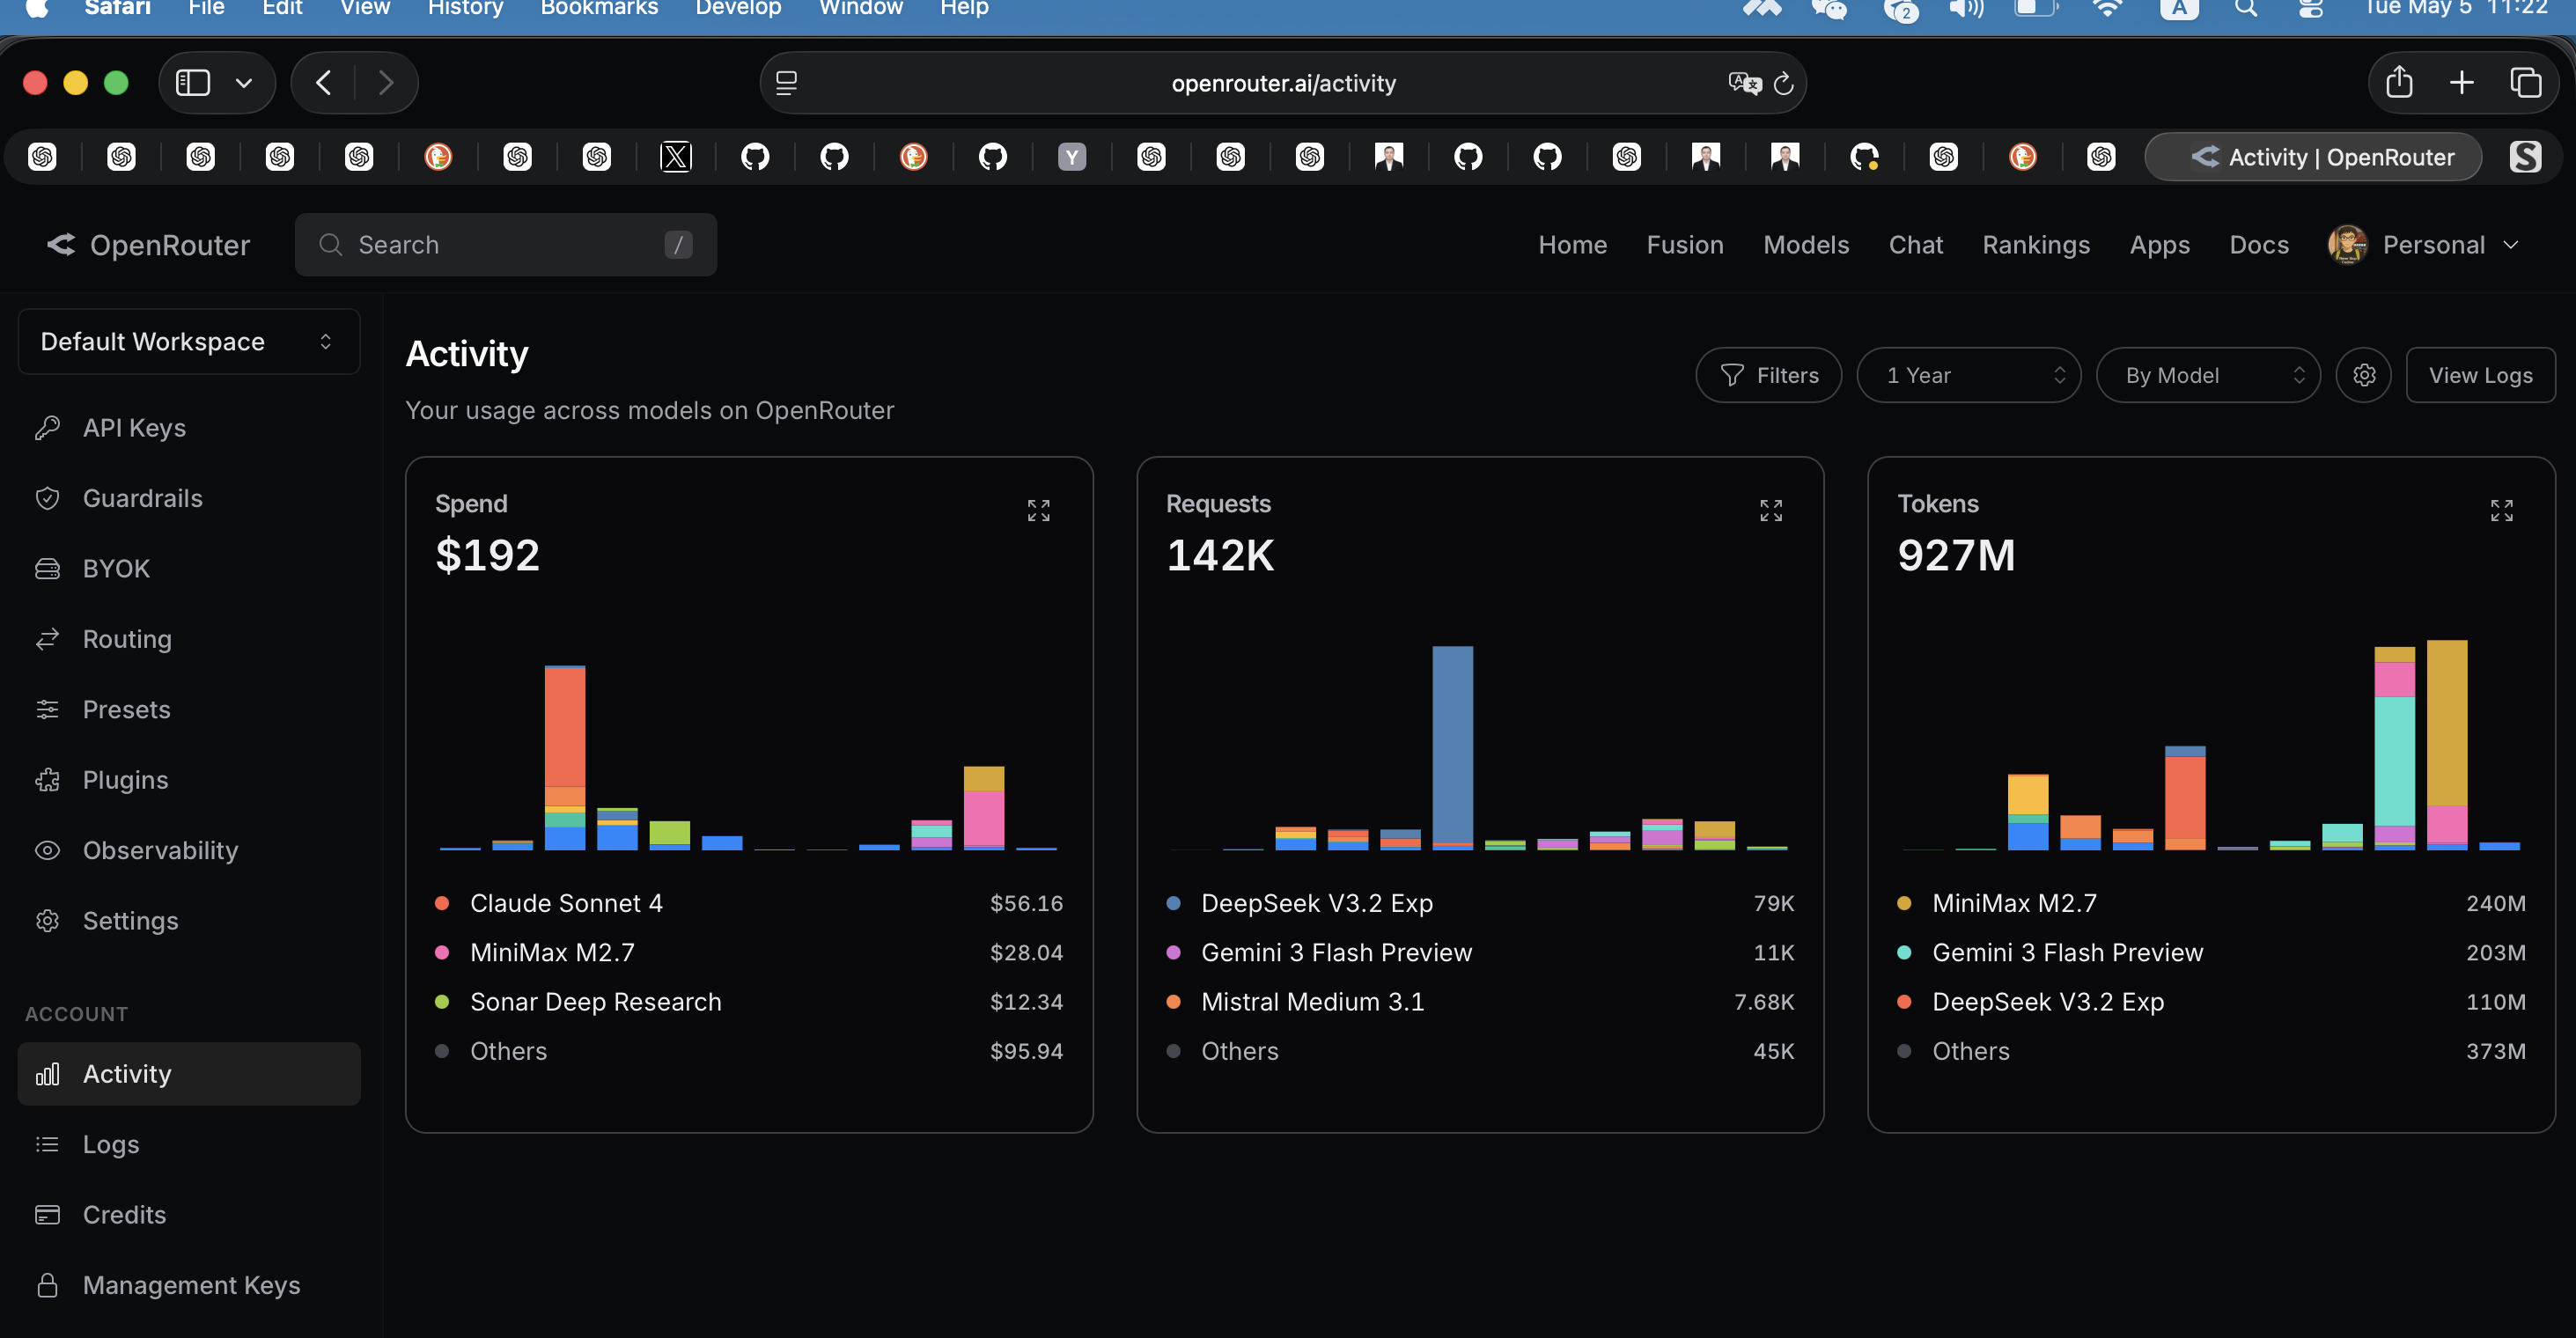Go forward with the Safari forward arrow

[x=385, y=83]
